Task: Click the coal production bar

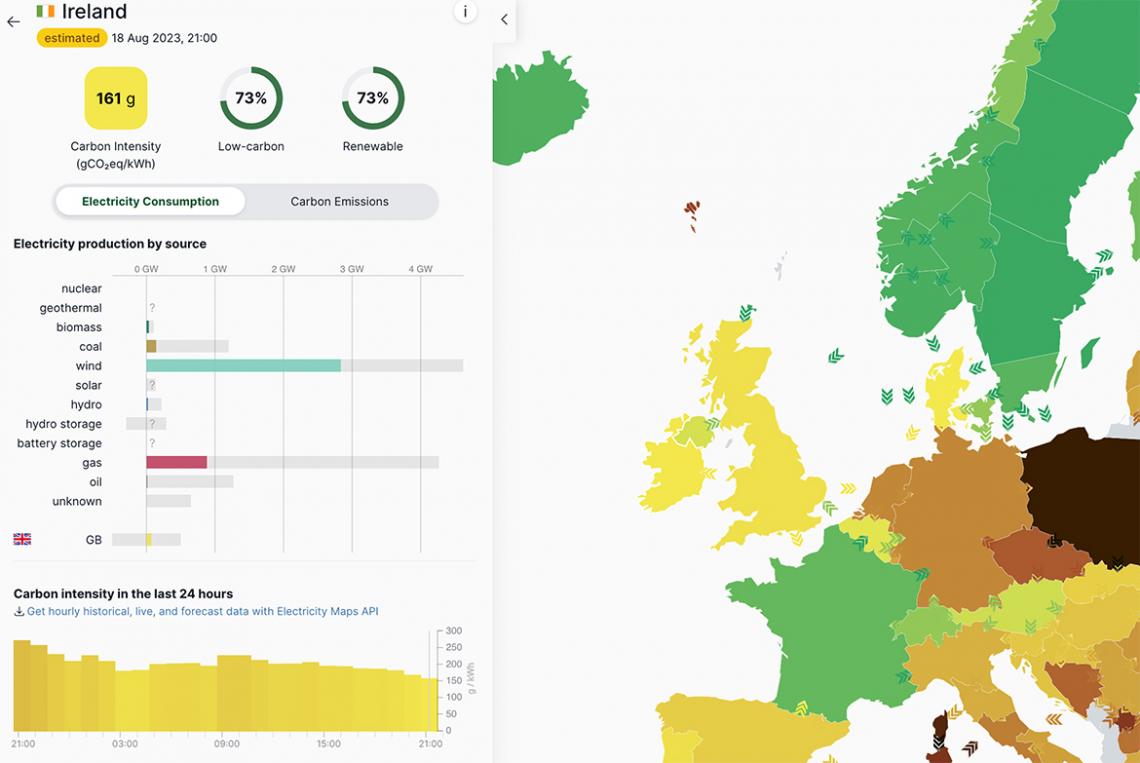Action: (x=151, y=346)
